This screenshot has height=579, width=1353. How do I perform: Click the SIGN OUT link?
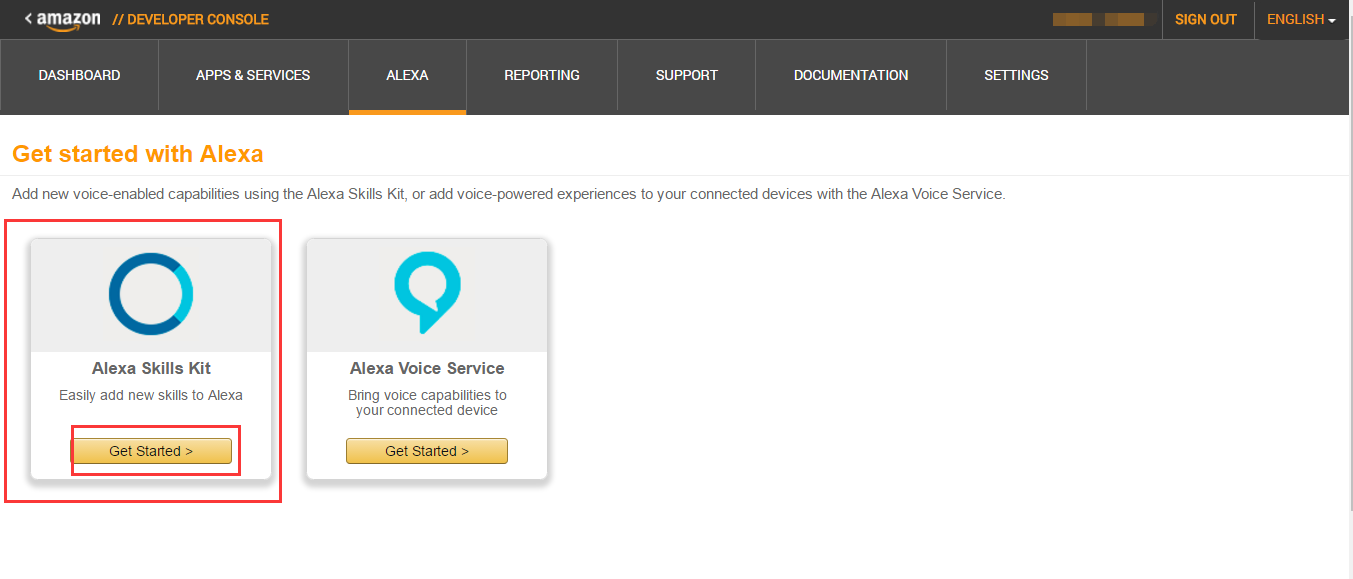point(1206,20)
